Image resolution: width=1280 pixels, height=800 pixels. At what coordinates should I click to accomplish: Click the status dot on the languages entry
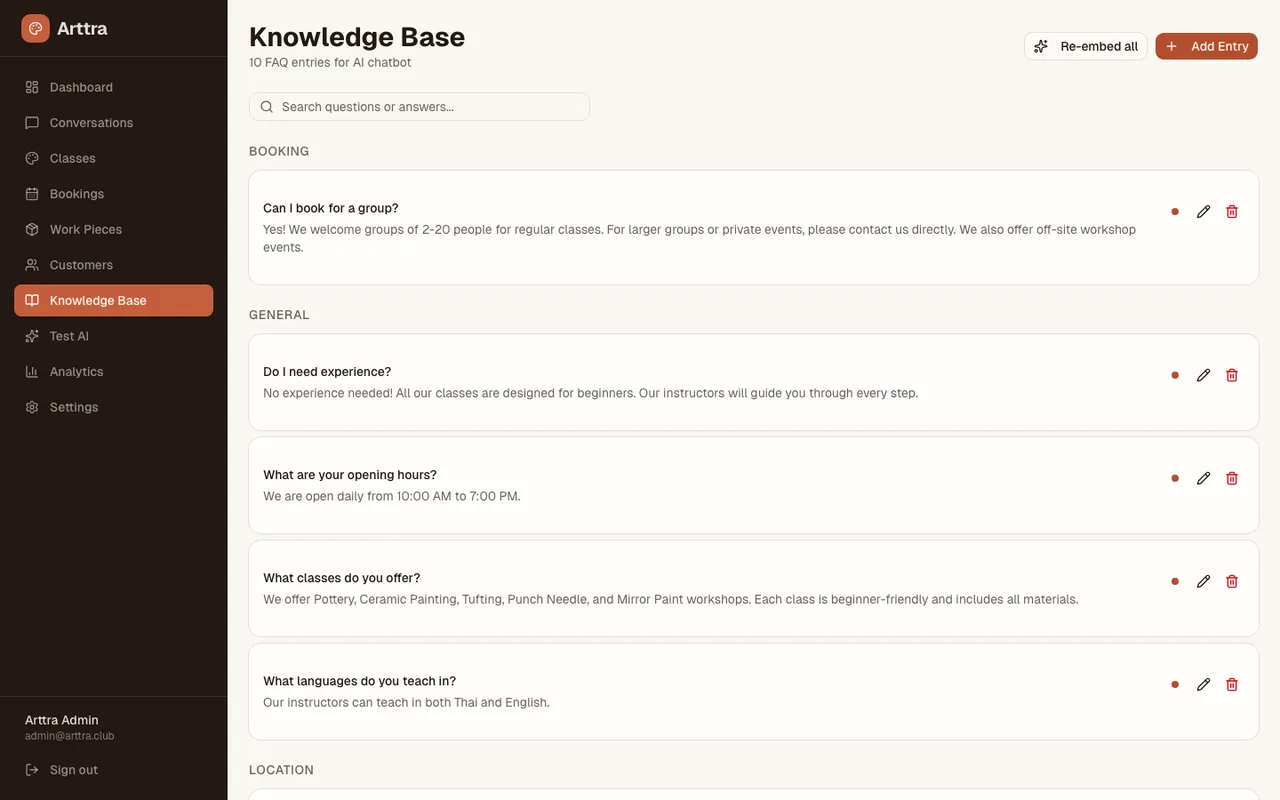[1175, 684]
